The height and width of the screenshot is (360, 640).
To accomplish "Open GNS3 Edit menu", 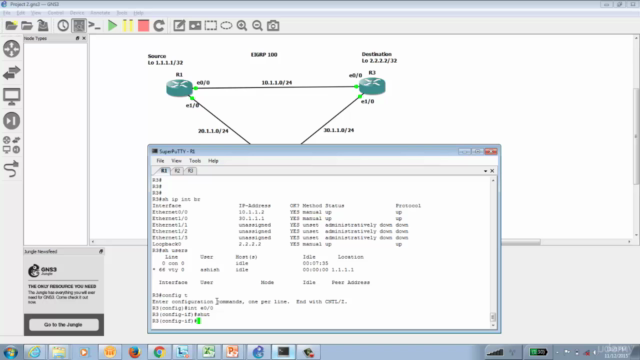I will point(20,13).
